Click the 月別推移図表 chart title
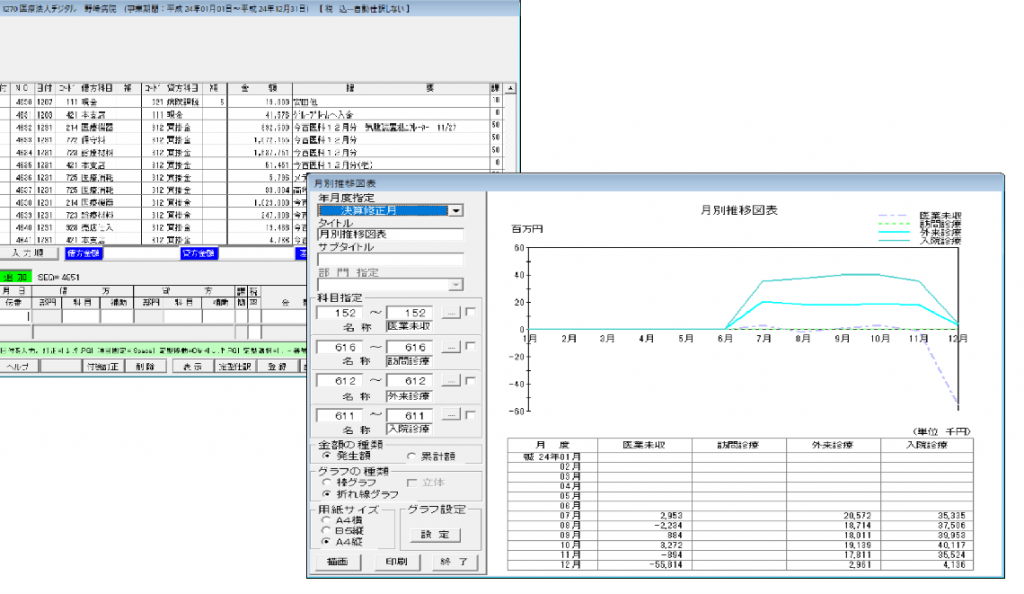The image size is (1024, 594). coord(739,210)
